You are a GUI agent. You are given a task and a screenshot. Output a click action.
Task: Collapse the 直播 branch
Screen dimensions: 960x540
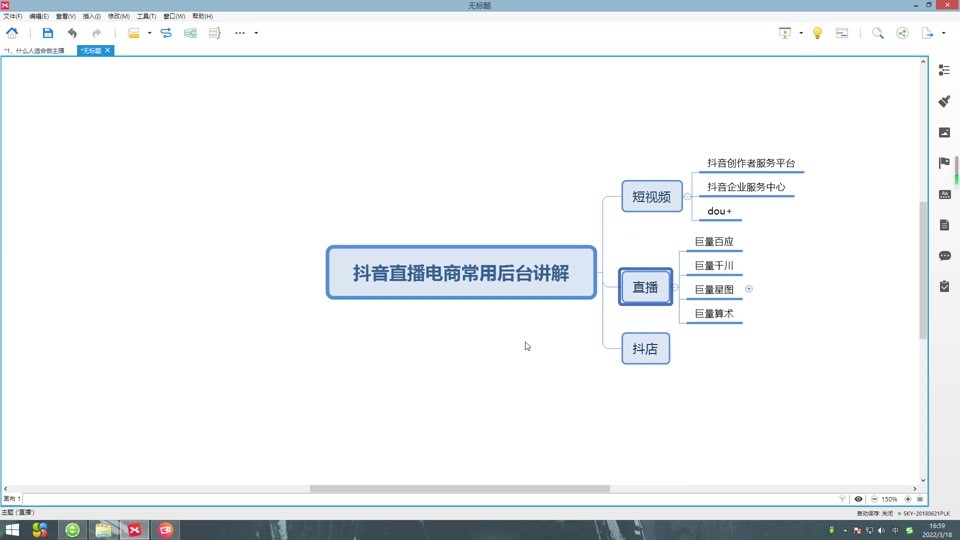pos(675,287)
